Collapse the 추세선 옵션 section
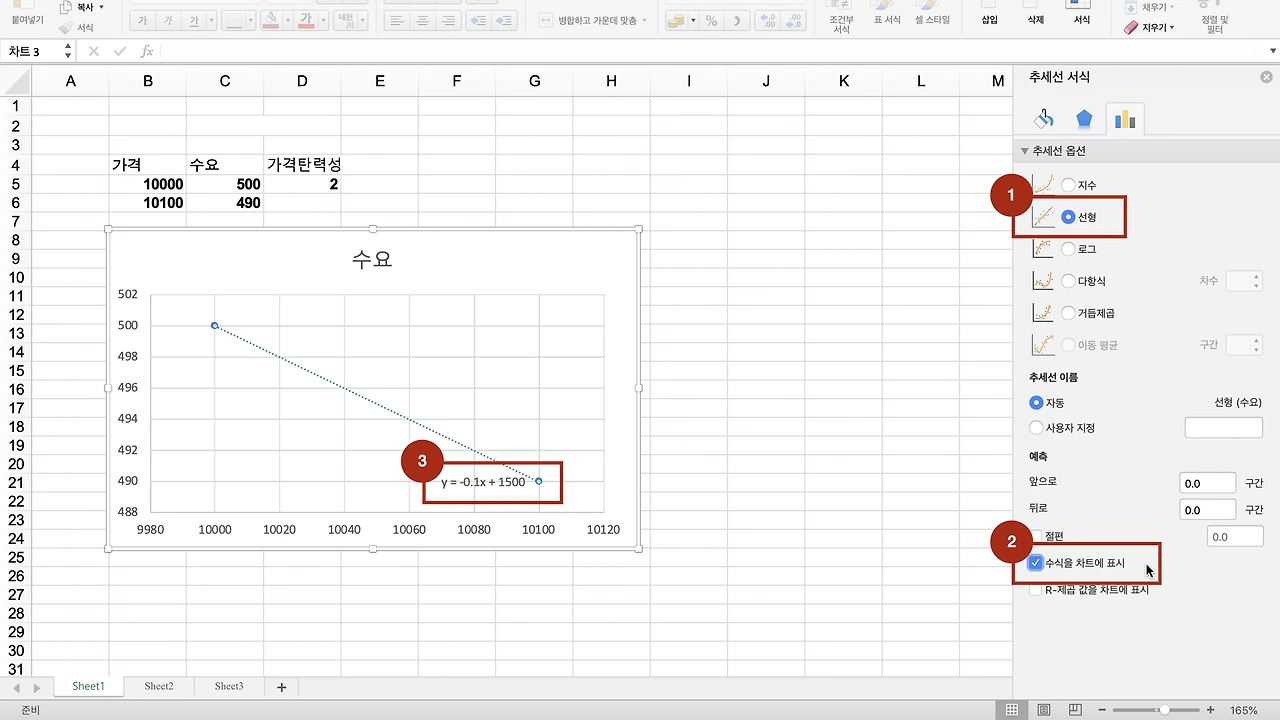Viewport: 1280px width, 720px height. pyautogui.click(x=1024, y=150)
